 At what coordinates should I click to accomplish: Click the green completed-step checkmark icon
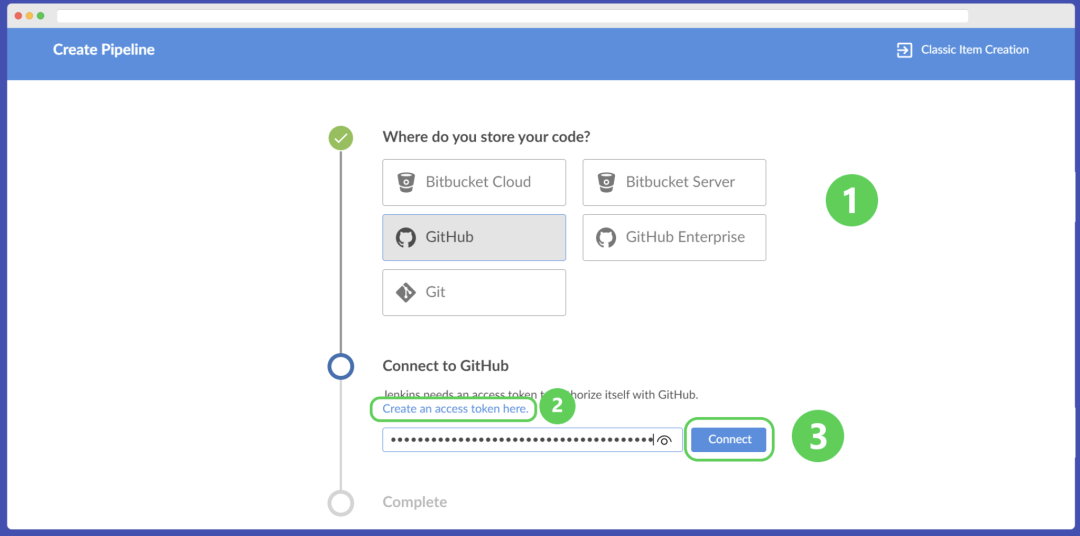pyautogui.click(x=341, y=138)
